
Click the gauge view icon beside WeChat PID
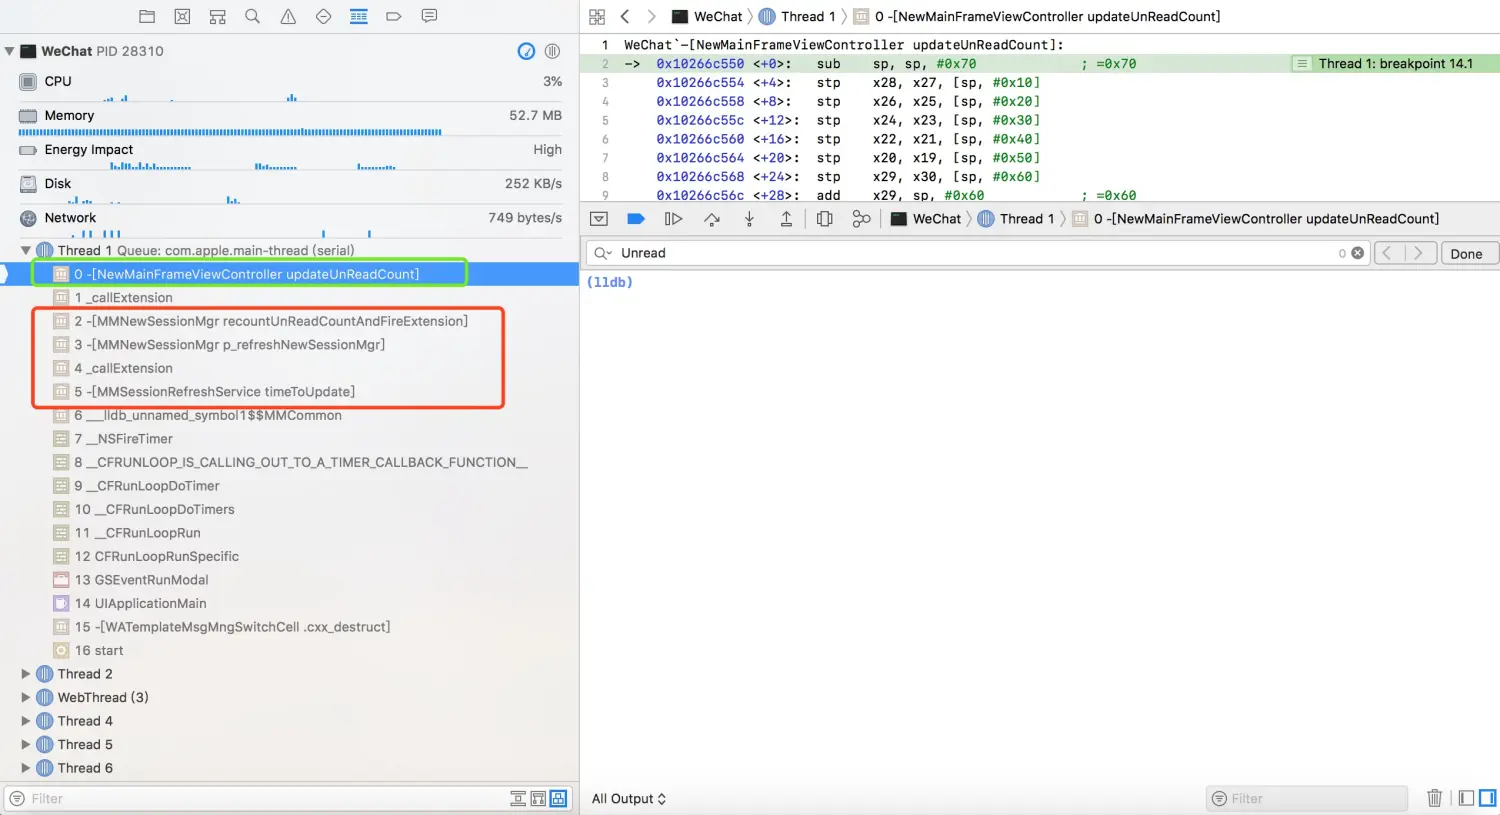click(526, 51)
